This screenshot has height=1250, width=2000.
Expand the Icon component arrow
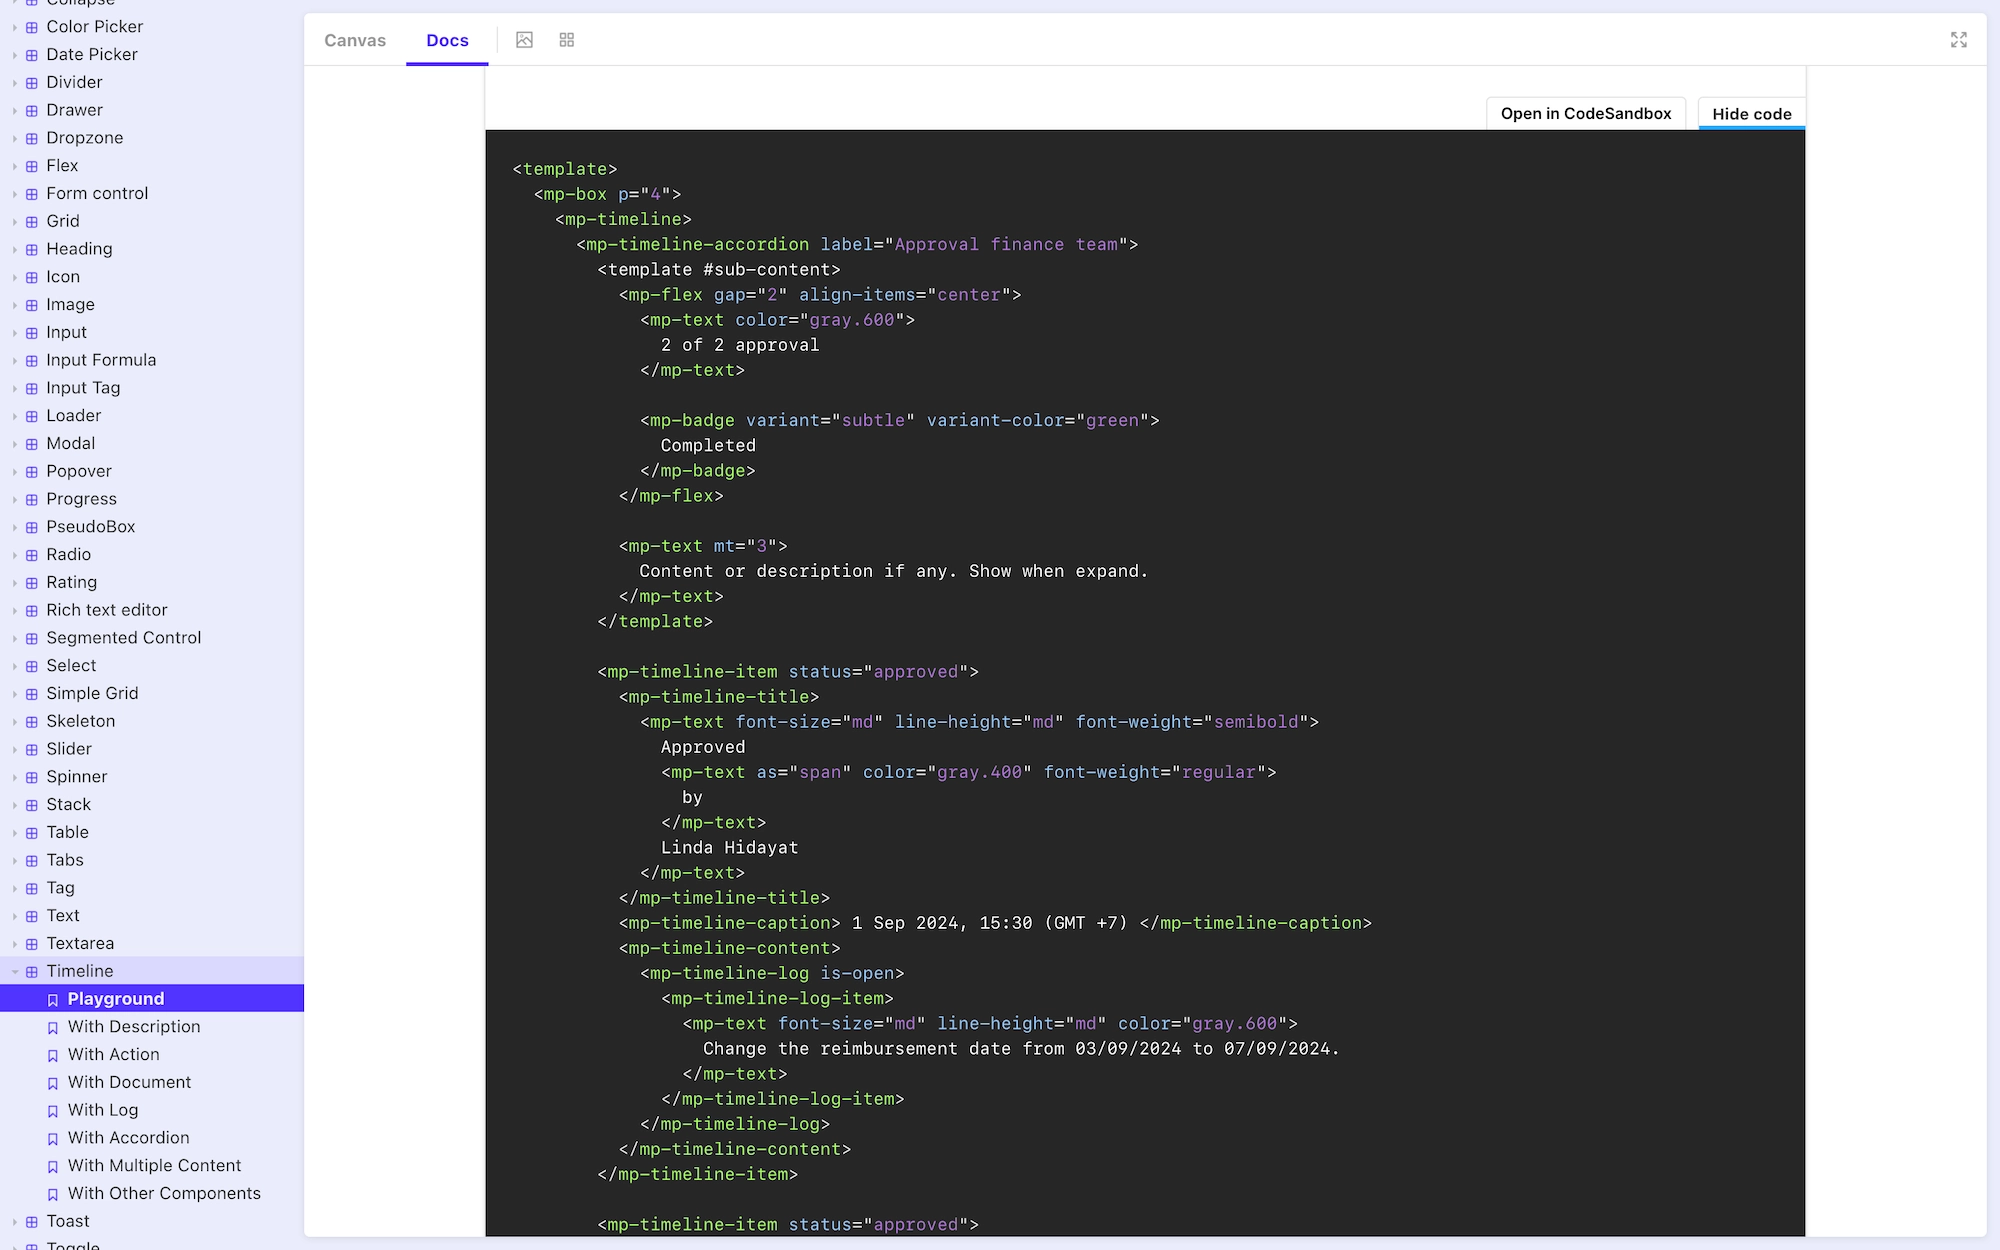[15, 277]
